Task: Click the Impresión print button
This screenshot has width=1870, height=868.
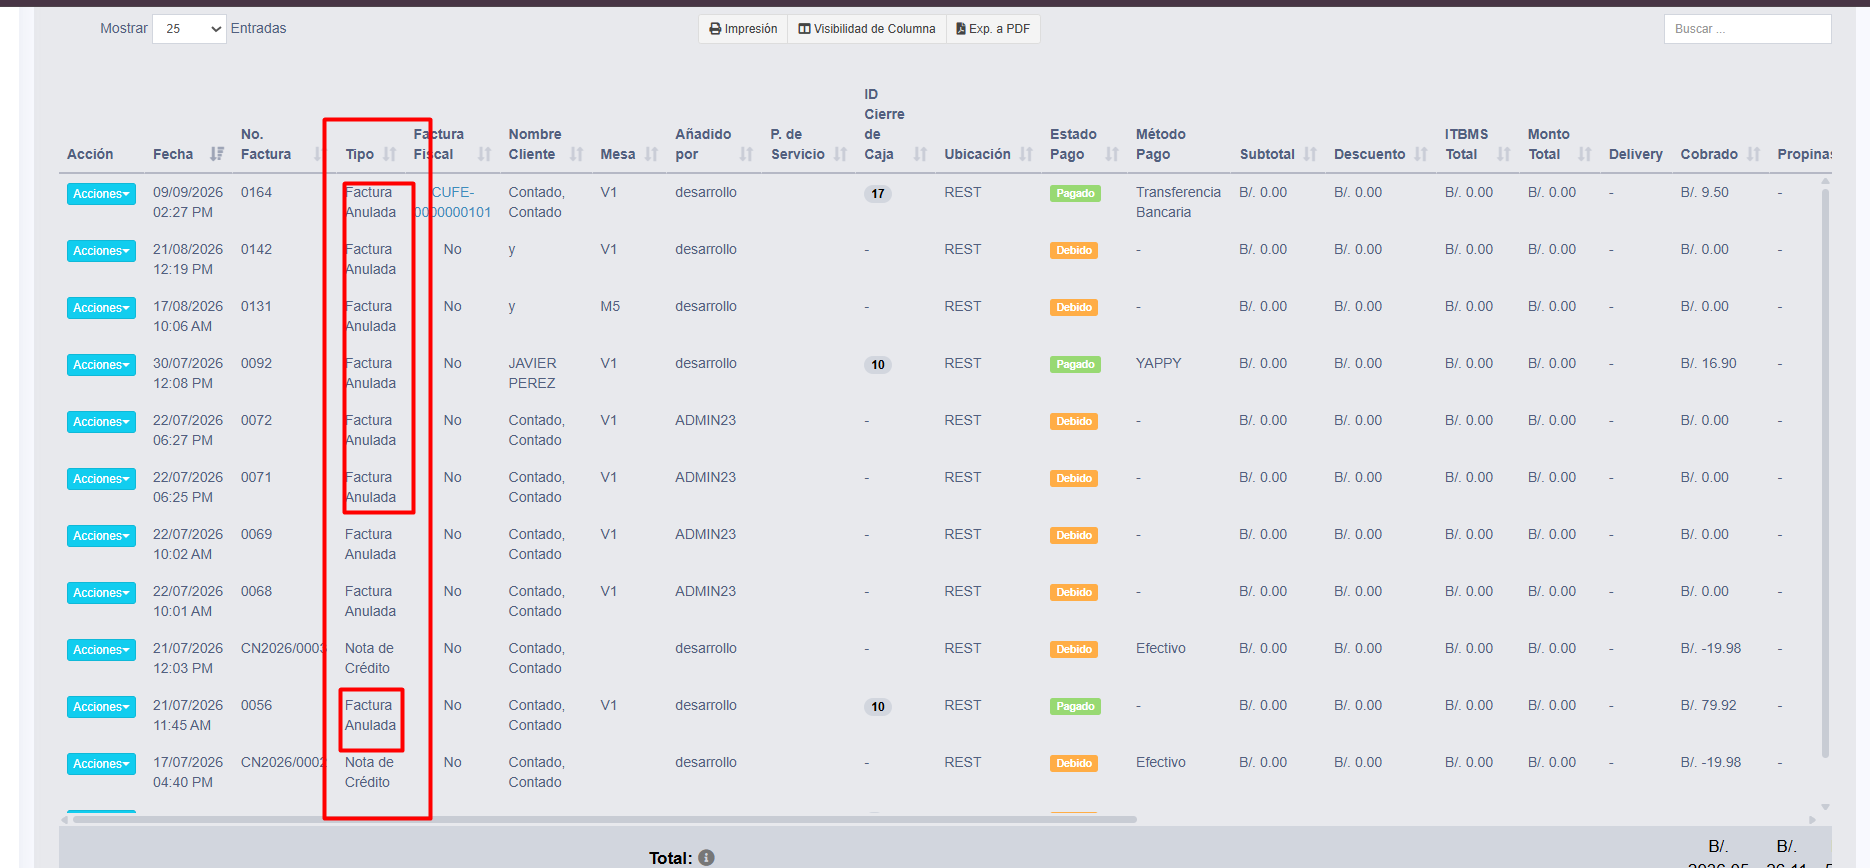Action: click(743, 29)
